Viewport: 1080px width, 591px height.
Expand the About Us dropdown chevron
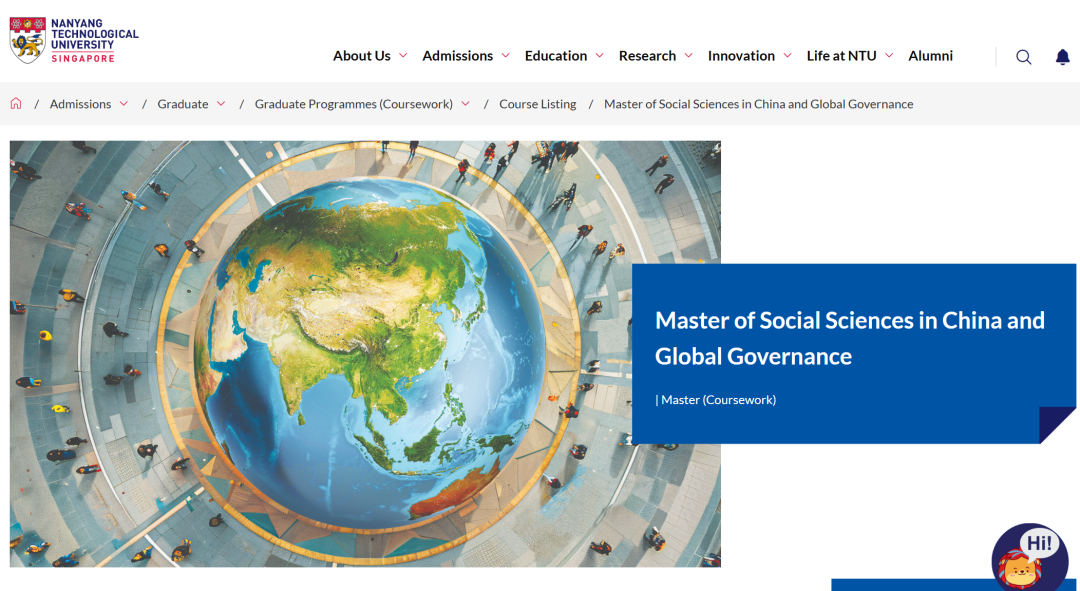point(403,56)
